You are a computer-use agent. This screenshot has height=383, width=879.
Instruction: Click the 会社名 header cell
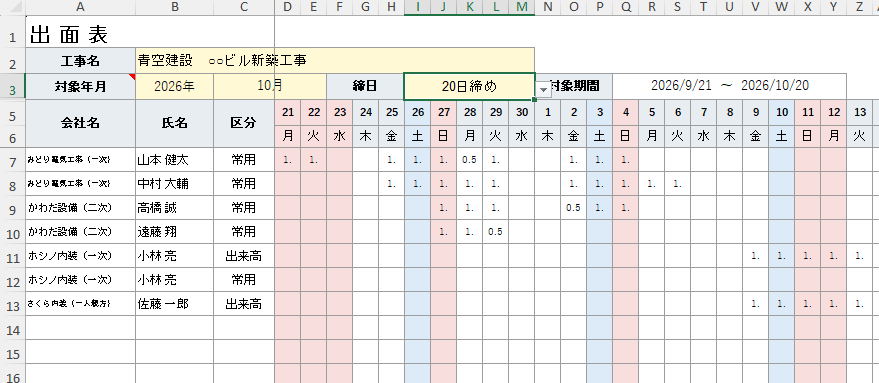(81, 124)
